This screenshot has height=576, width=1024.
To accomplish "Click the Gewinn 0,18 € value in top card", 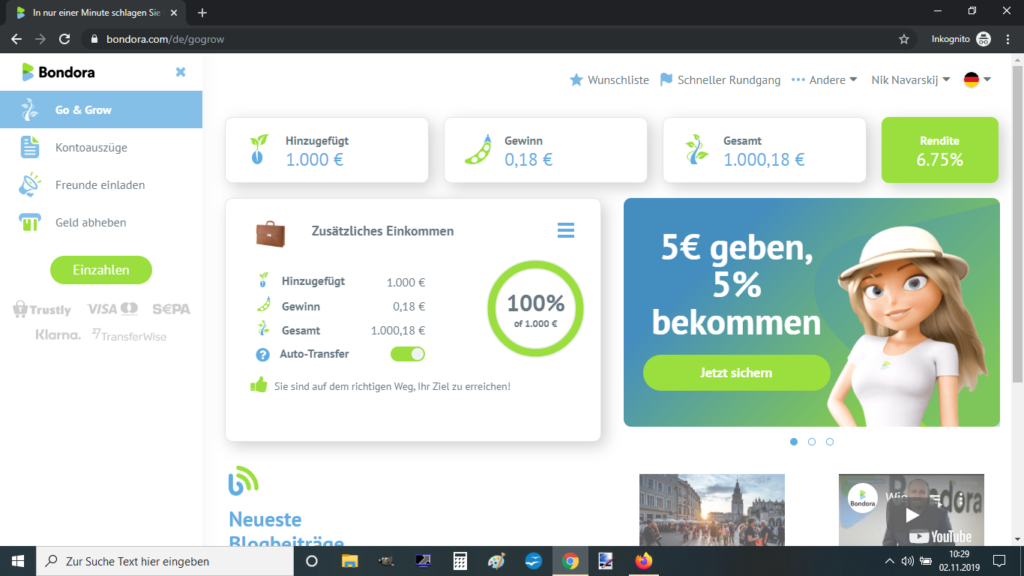I will coord(528,159).
